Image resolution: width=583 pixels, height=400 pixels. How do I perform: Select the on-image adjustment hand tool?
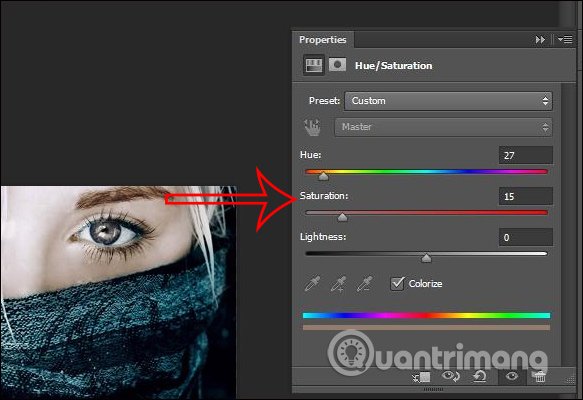312,127
